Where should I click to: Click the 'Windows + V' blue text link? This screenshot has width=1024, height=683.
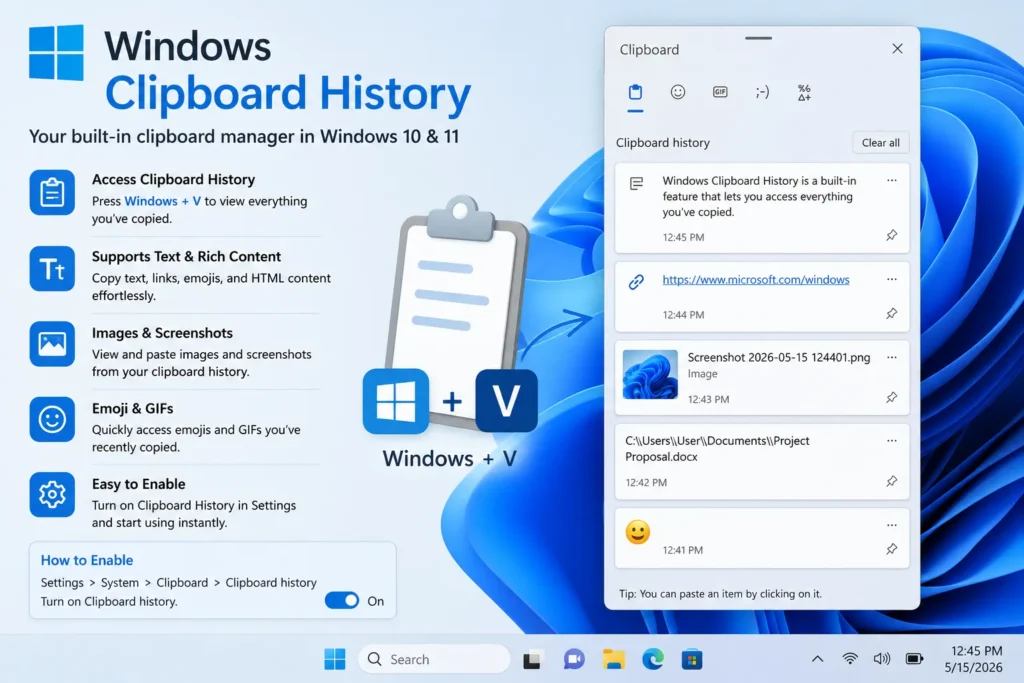(x=163, y=201)
